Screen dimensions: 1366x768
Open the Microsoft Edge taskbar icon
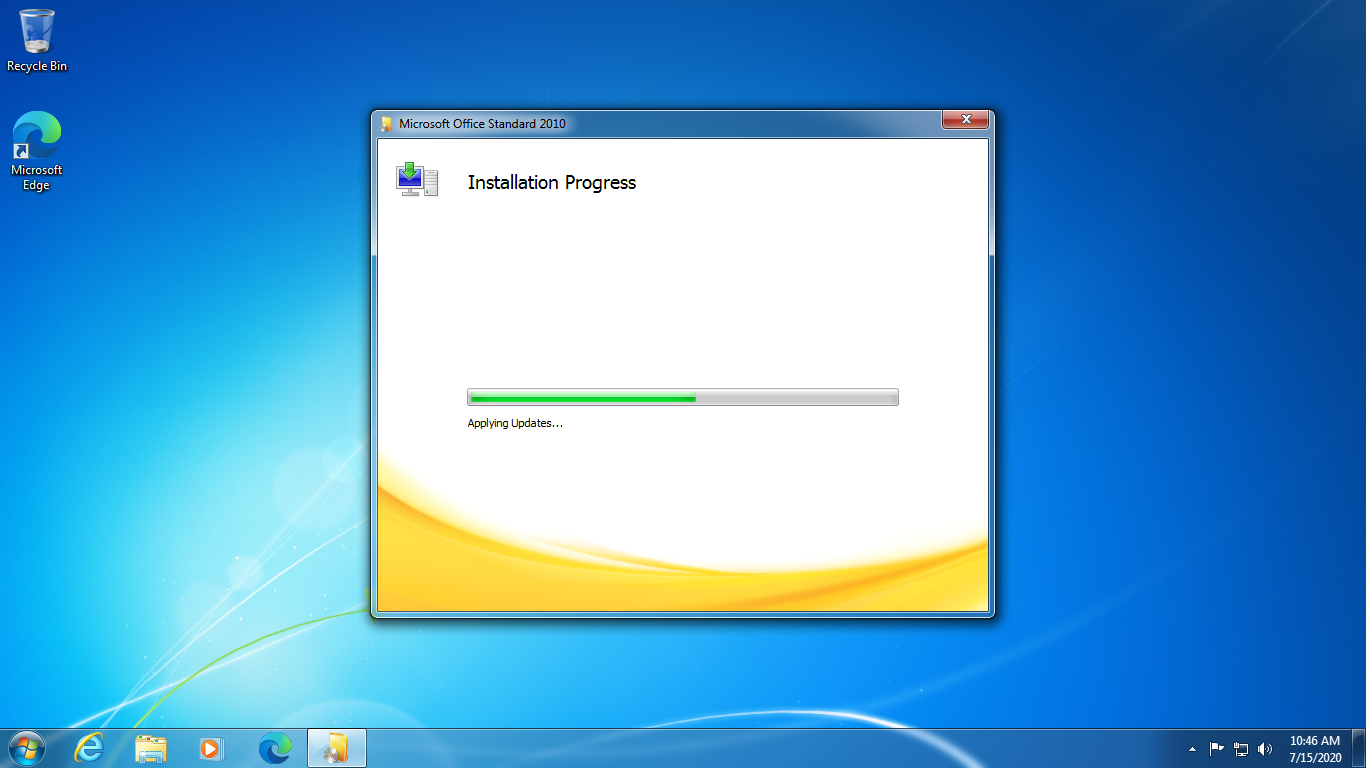click(274, 748)
